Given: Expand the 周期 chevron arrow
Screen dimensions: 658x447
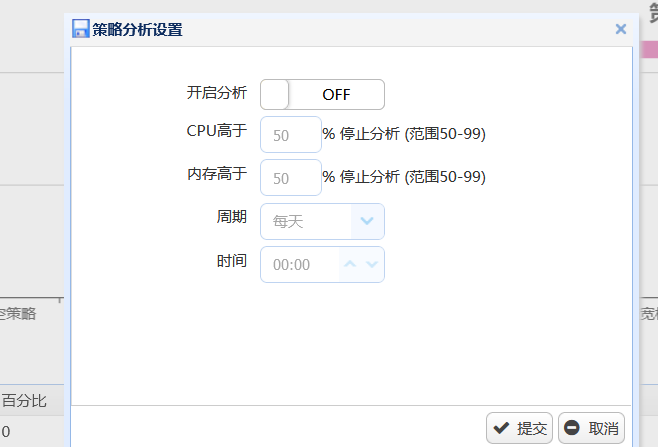Looking at the screenshot, I should pos(367,221).
